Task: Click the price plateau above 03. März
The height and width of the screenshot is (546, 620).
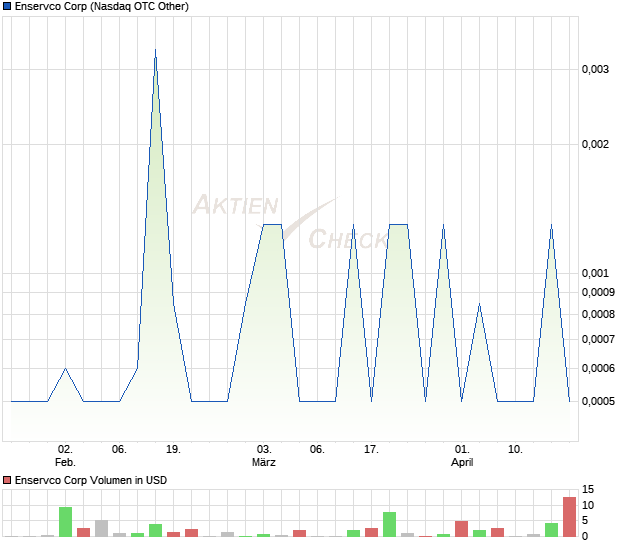Action: [x=272, y=225]
